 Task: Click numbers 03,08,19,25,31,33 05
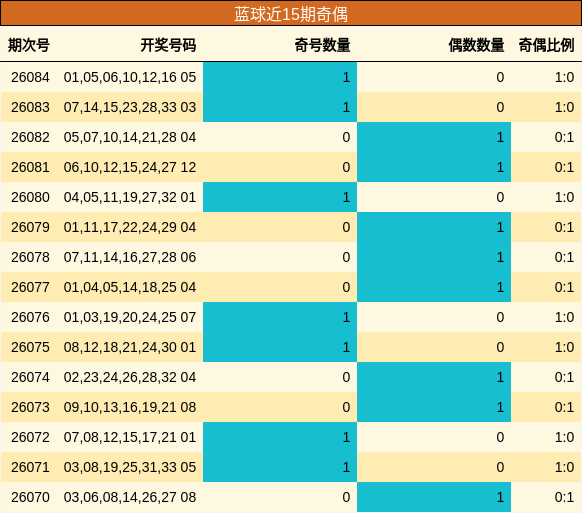[130, 467]
